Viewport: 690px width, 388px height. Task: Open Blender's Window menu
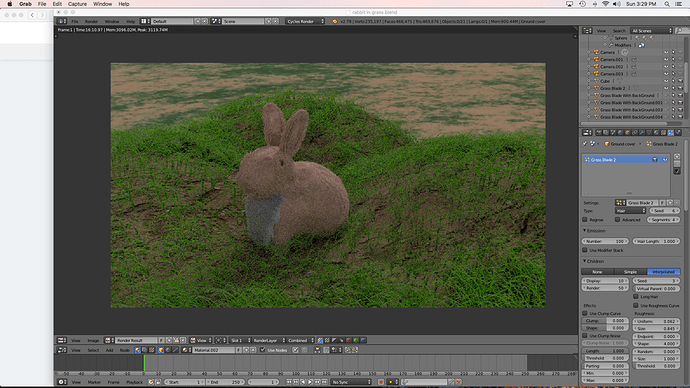tap(112, 21)
